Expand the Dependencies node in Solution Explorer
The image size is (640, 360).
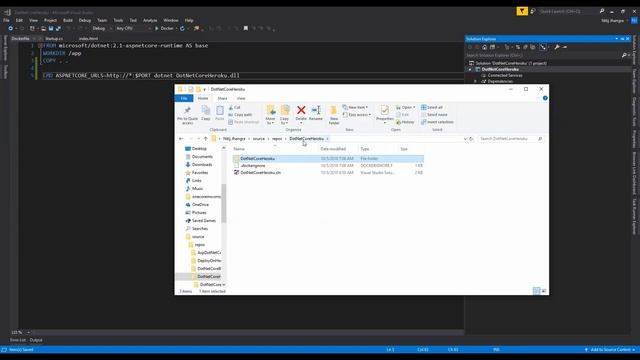(x=475, y=81)
